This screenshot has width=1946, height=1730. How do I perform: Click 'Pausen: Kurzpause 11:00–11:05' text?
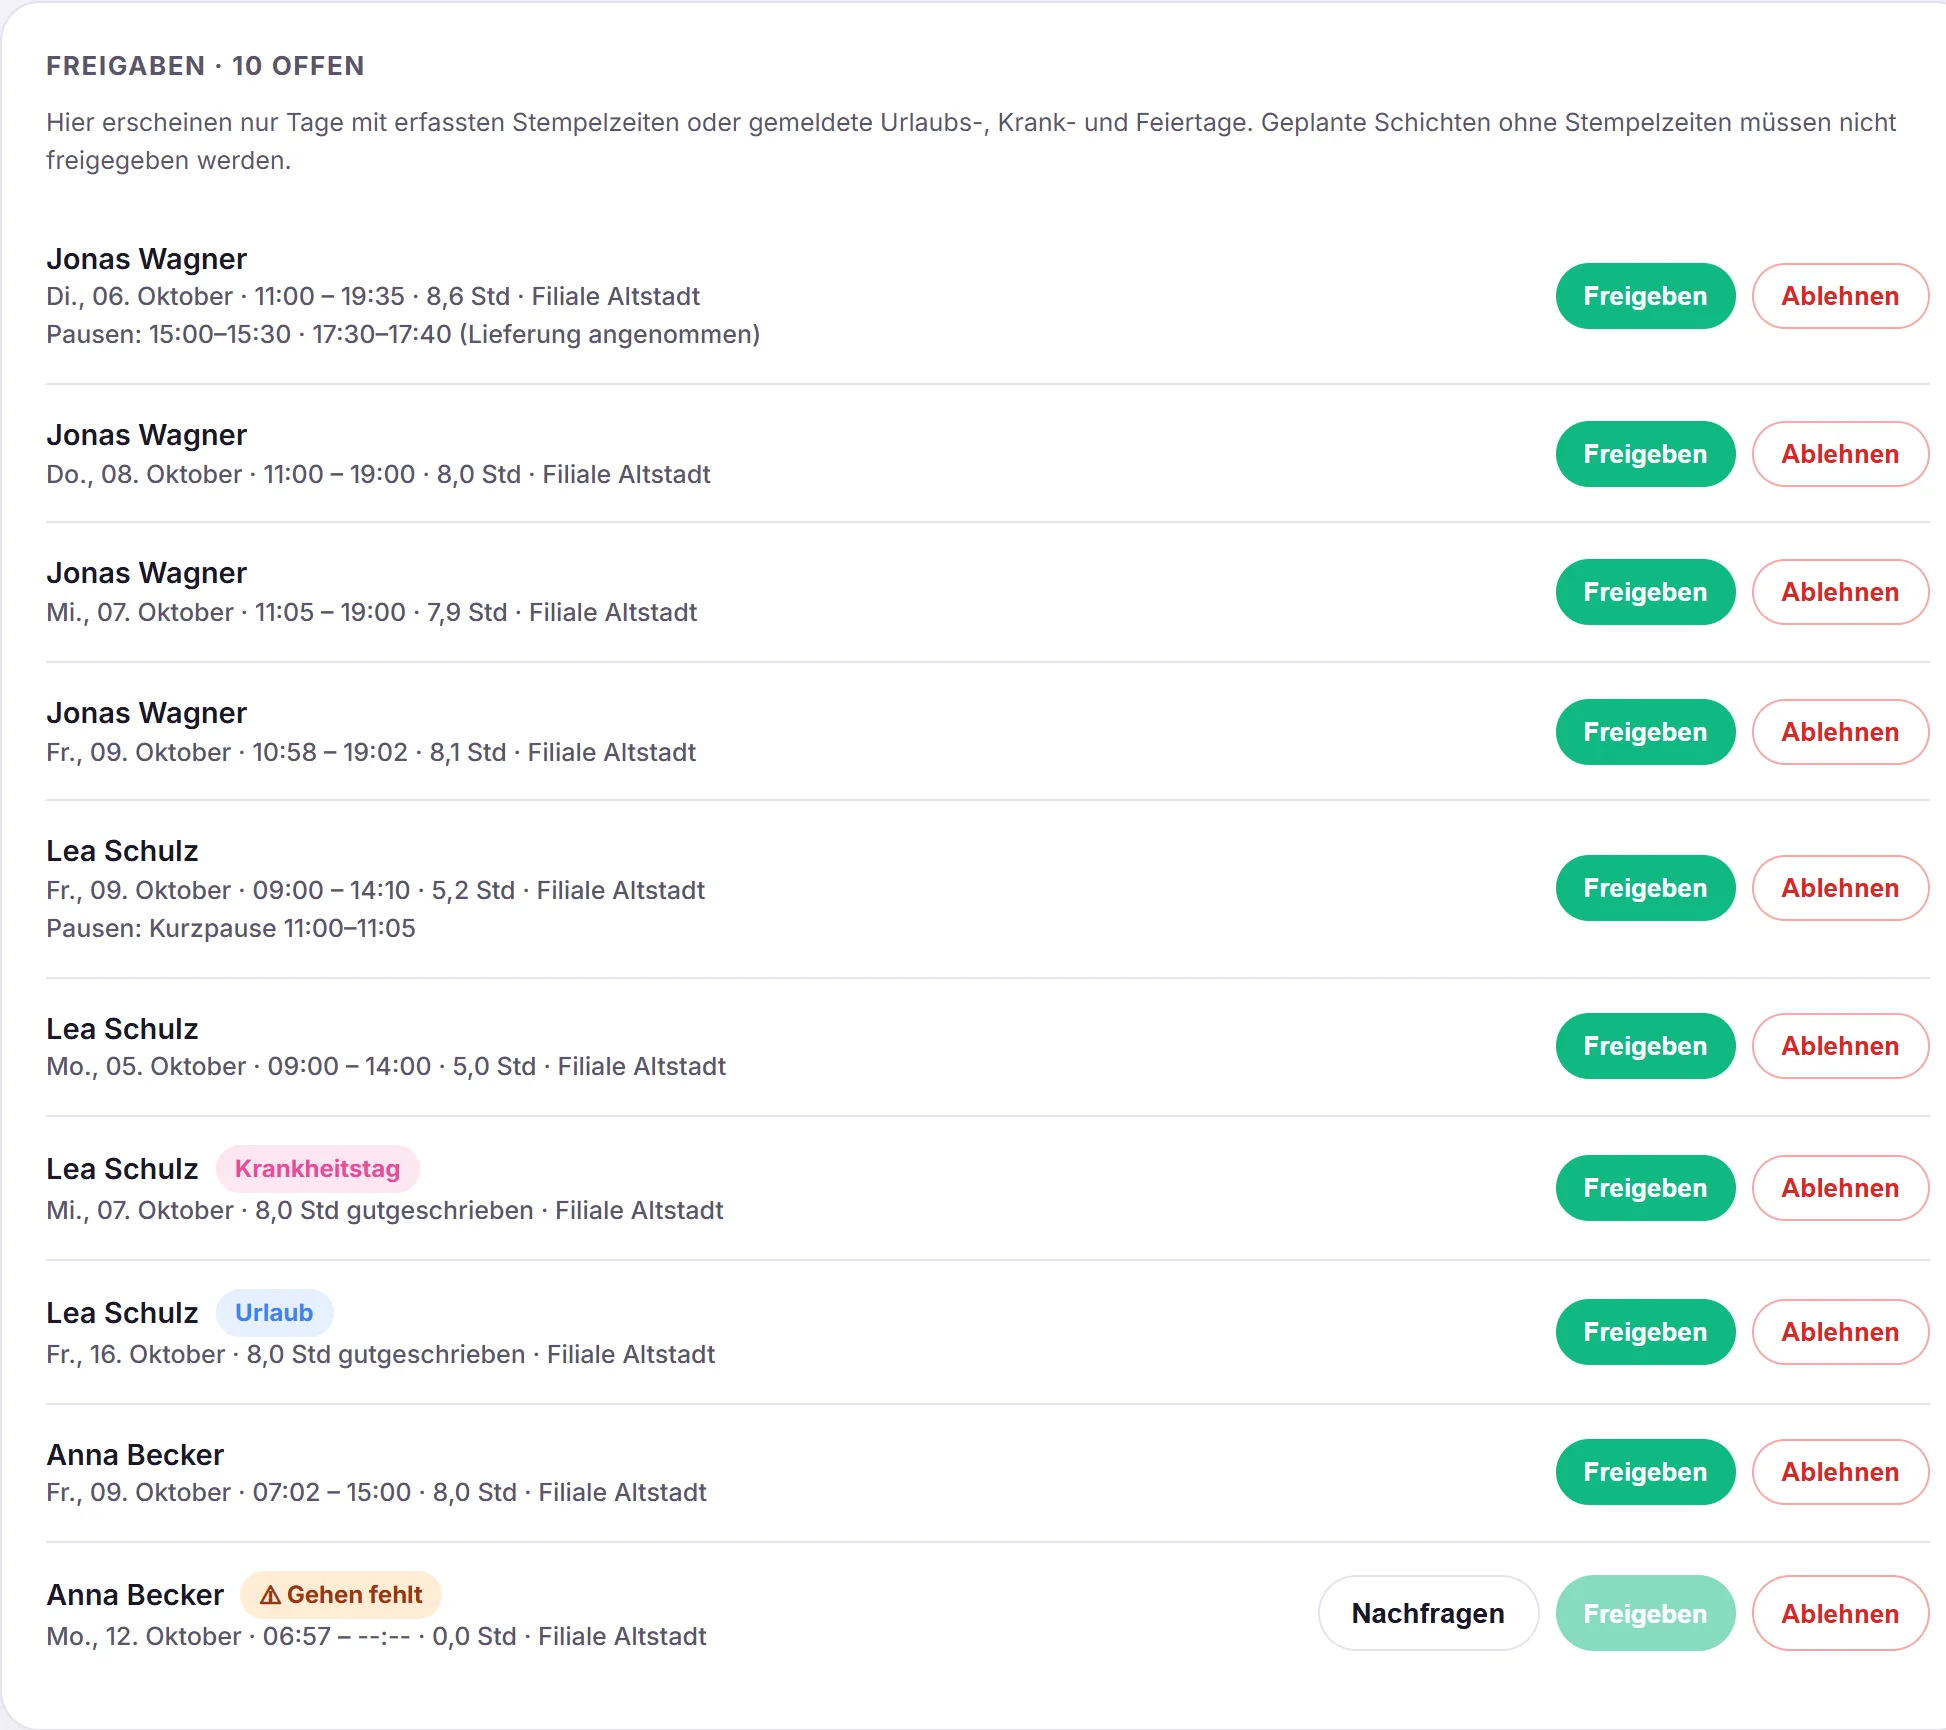click(x=231, y=928)
